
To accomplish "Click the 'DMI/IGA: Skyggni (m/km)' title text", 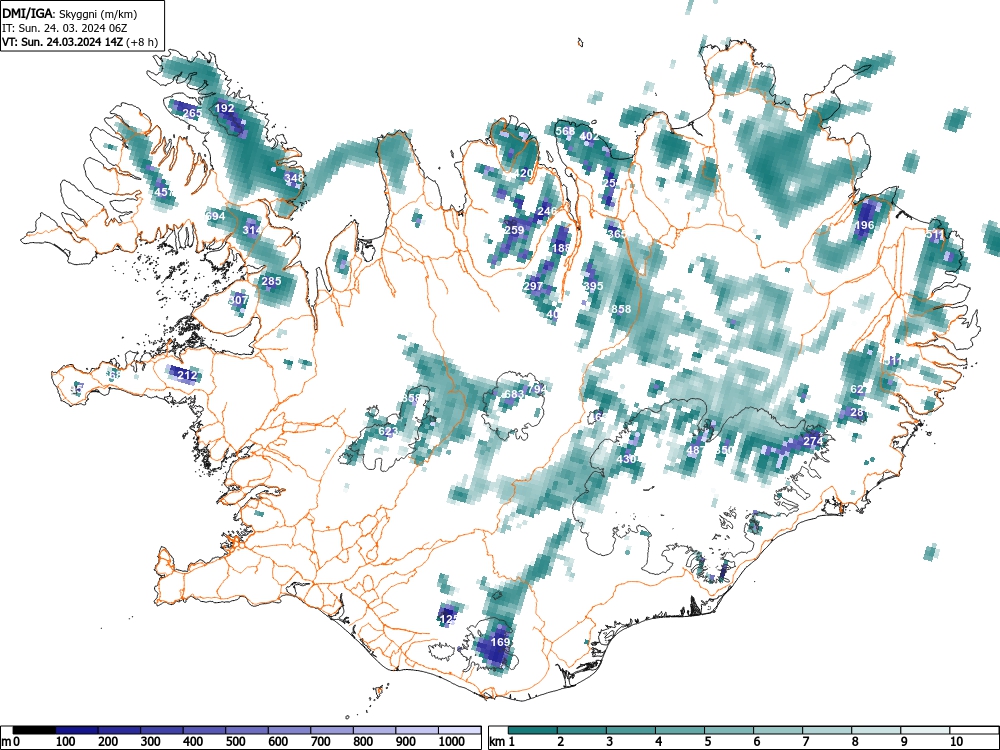I will (x=70, y=13).
